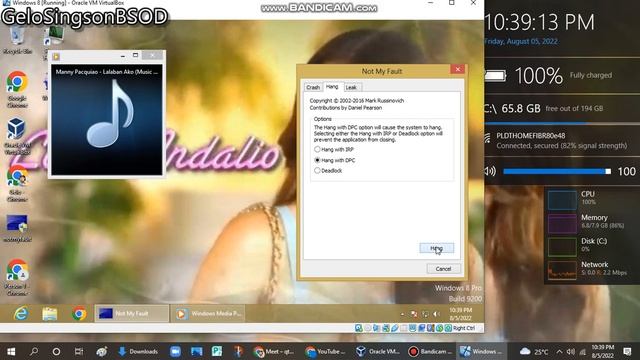Screen dimensions: 640x360
Task: Switch to the Leak tab in Not My Fault
Action: point(351,87)
